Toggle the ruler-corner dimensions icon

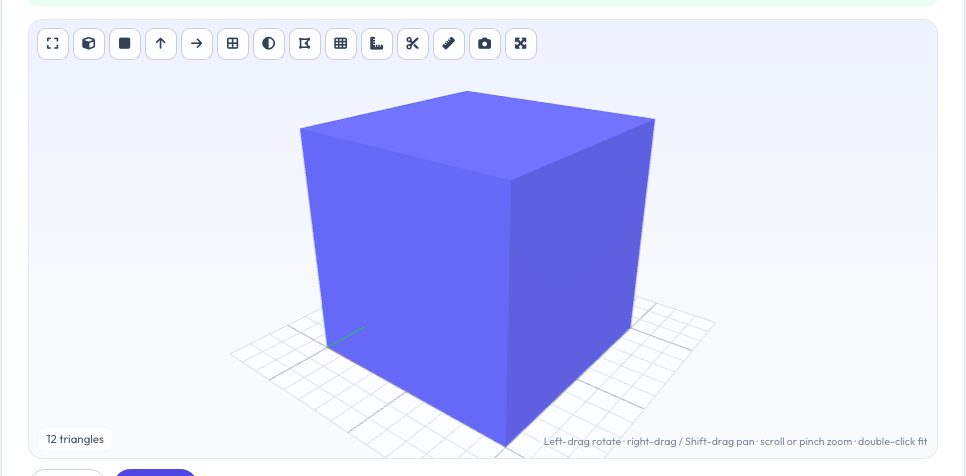377,44
